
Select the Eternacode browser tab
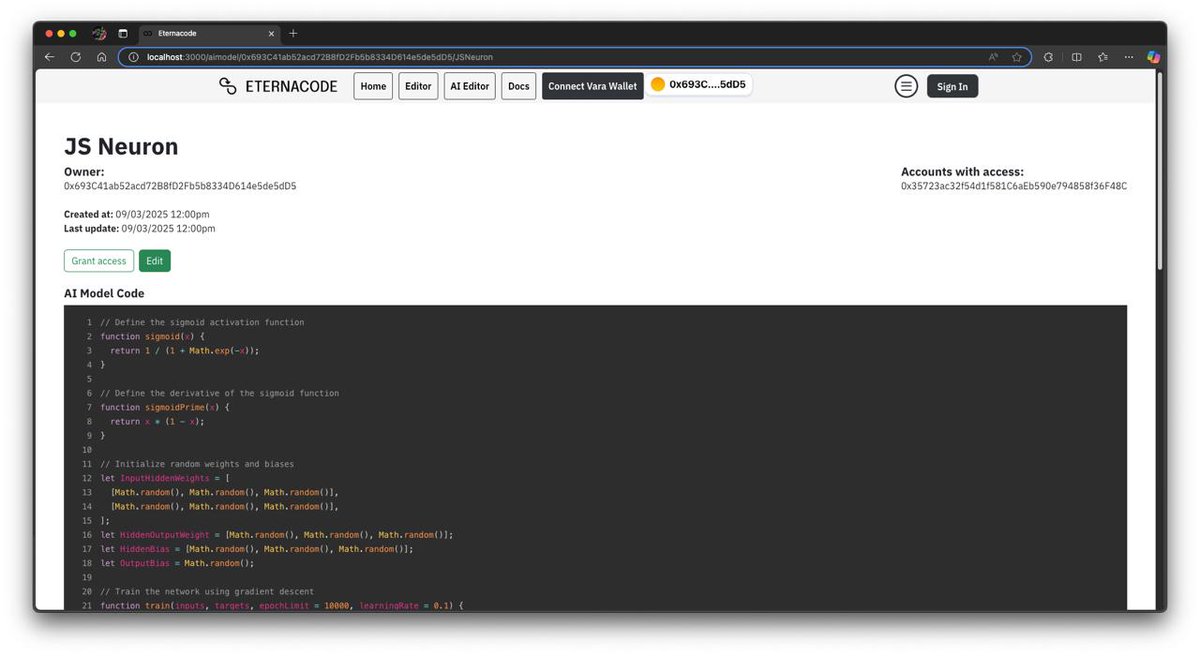(x=208, y=33)
